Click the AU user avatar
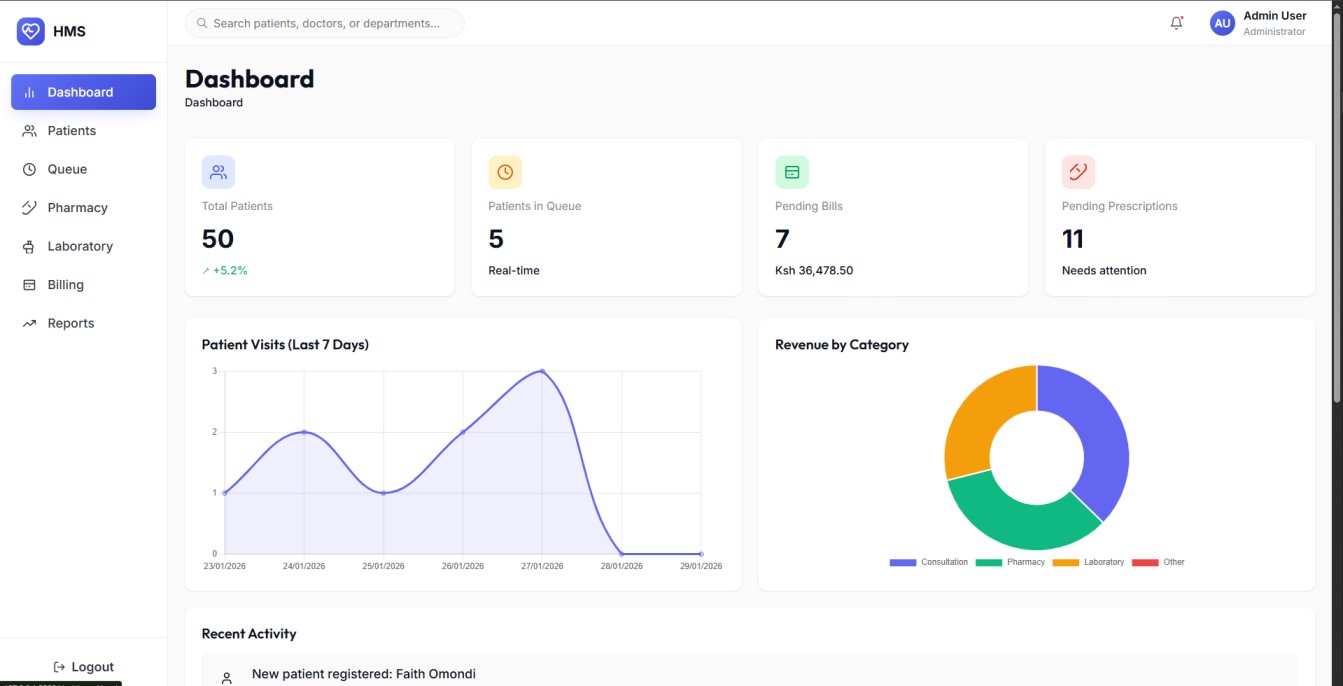1343x686 pixels. point(1222,23)
